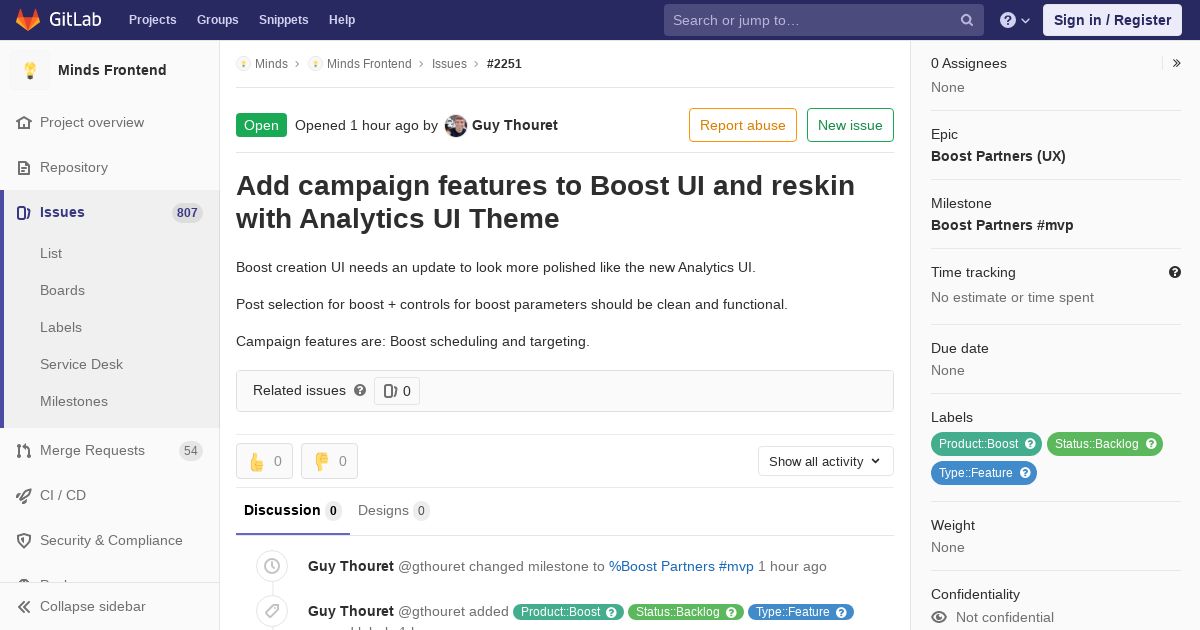Click the search magnifier icon
1200x630 pixels.
[x=967, y=20]
